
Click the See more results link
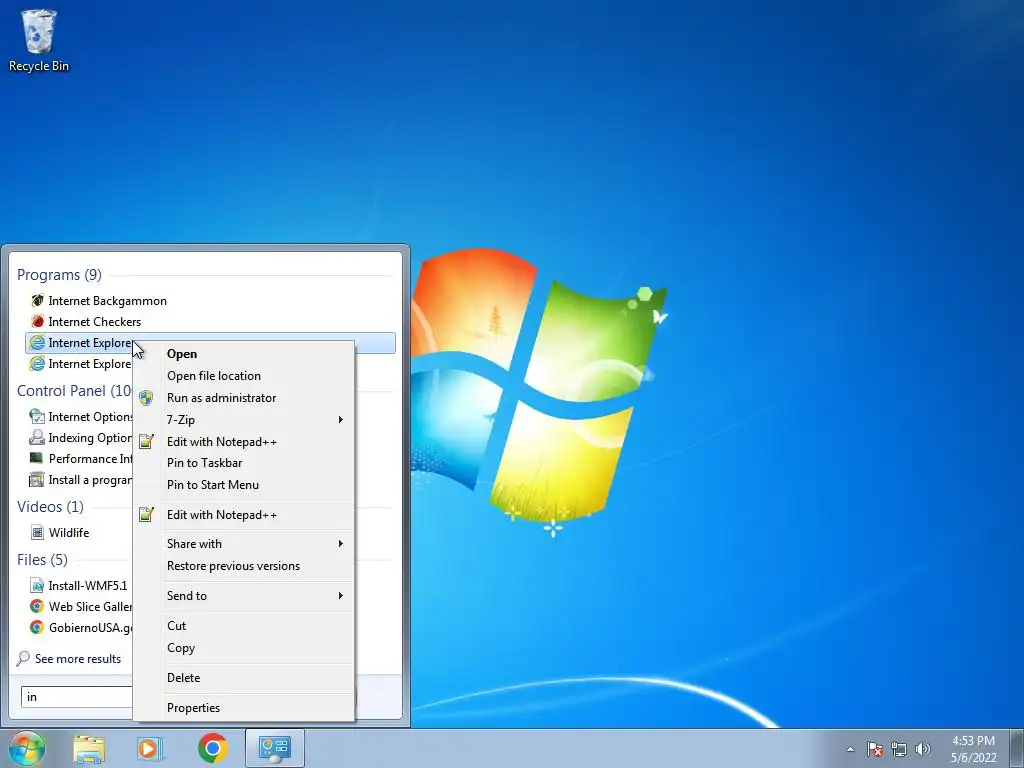tap(78, 659)
